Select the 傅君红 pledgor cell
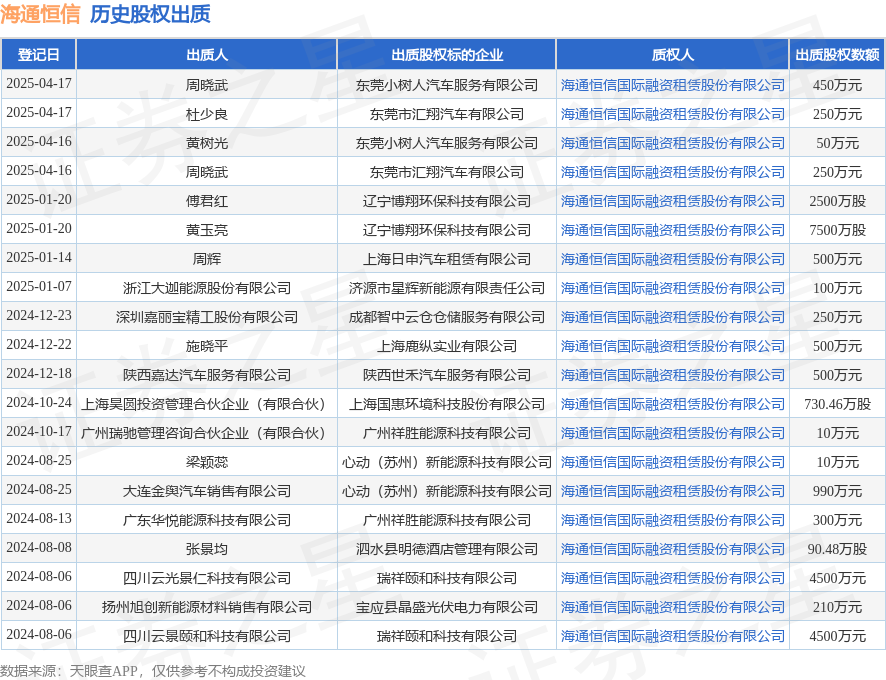This screenshot has height=680, width=886. tap(207, 201)
